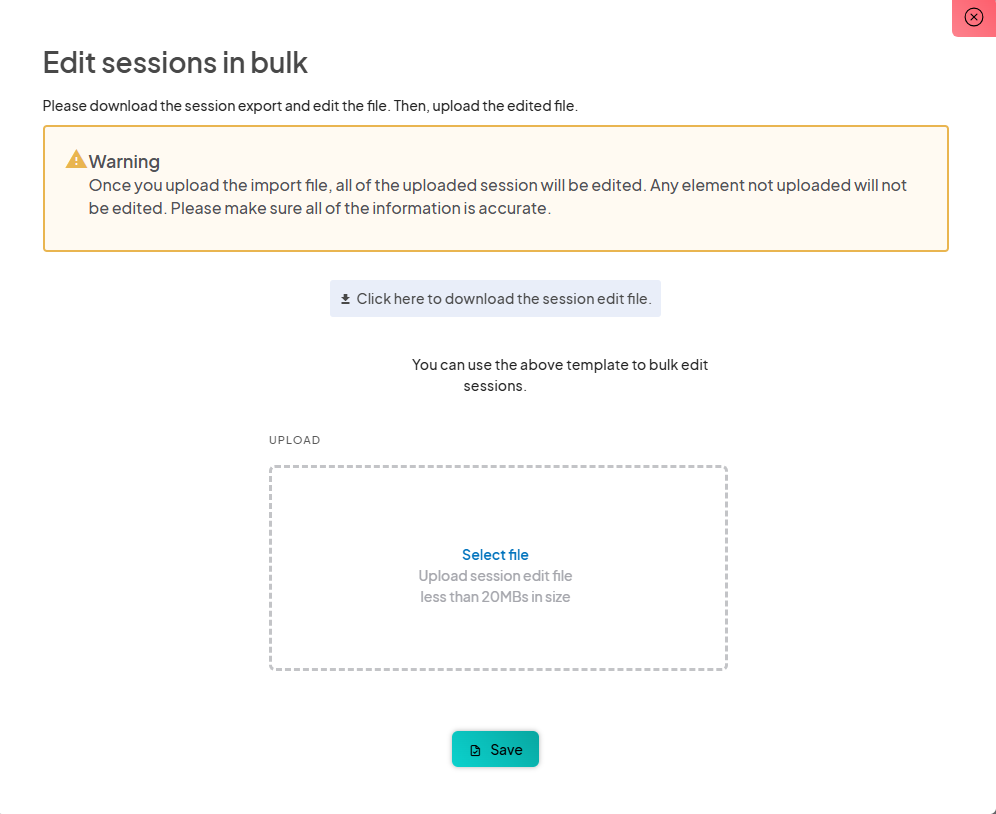
Task: Click the word "sessions." under the template hint
Action: 495,386
